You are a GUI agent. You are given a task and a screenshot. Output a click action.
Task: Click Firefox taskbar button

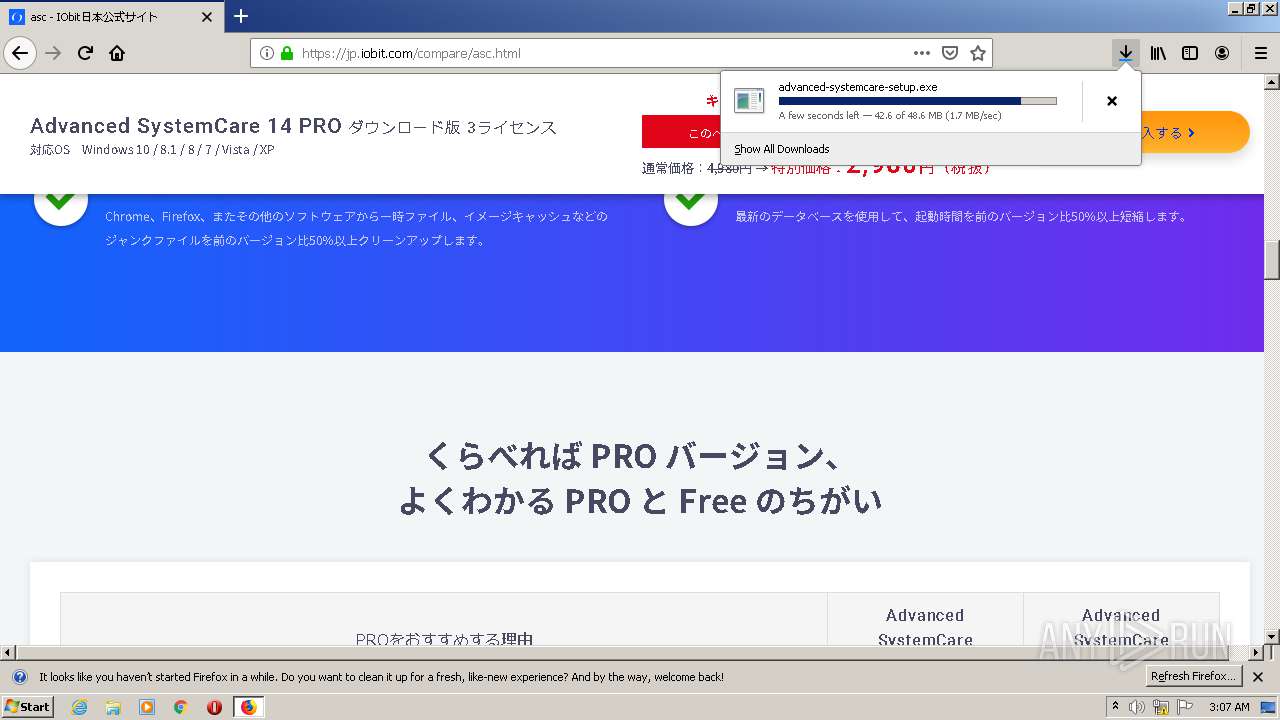pos(248,707)
